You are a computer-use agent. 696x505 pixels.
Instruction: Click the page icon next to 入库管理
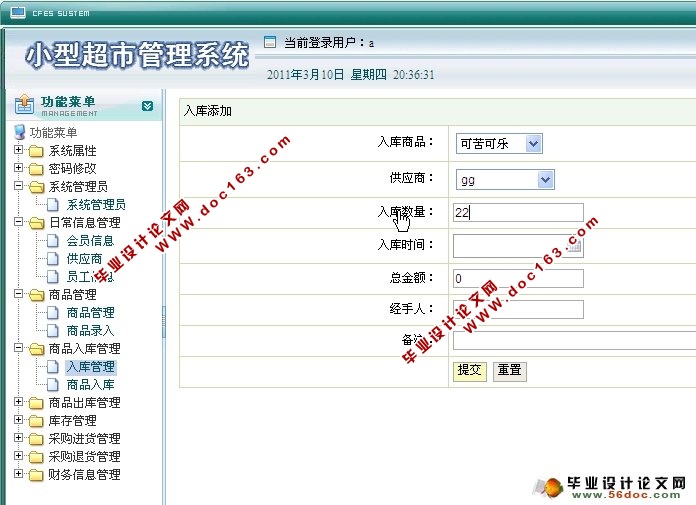pyautogui.click(x=53, y=367)
